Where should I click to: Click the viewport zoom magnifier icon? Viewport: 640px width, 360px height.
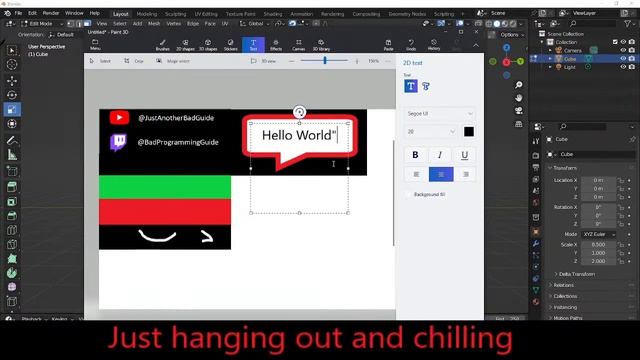pos(518,85)
